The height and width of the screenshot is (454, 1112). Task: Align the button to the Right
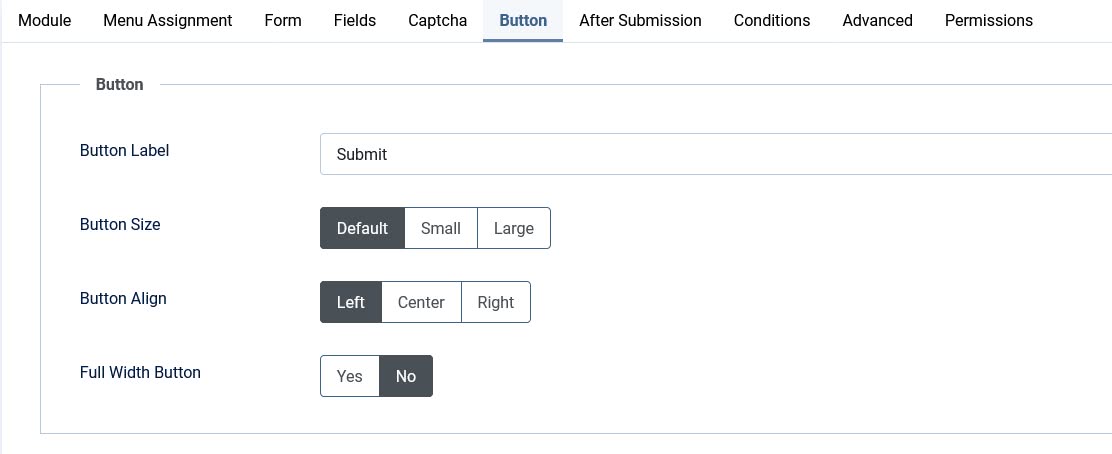pos(496,302)
